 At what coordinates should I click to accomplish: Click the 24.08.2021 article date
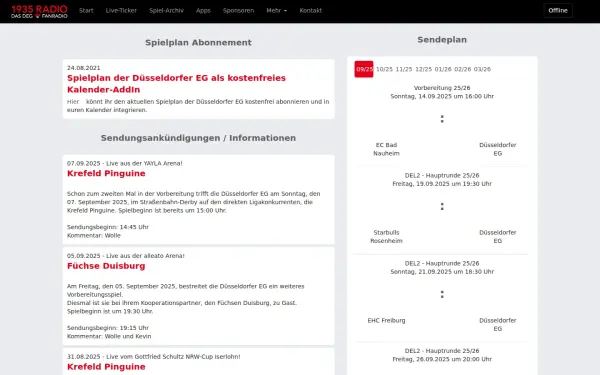[x=83, y=68]
